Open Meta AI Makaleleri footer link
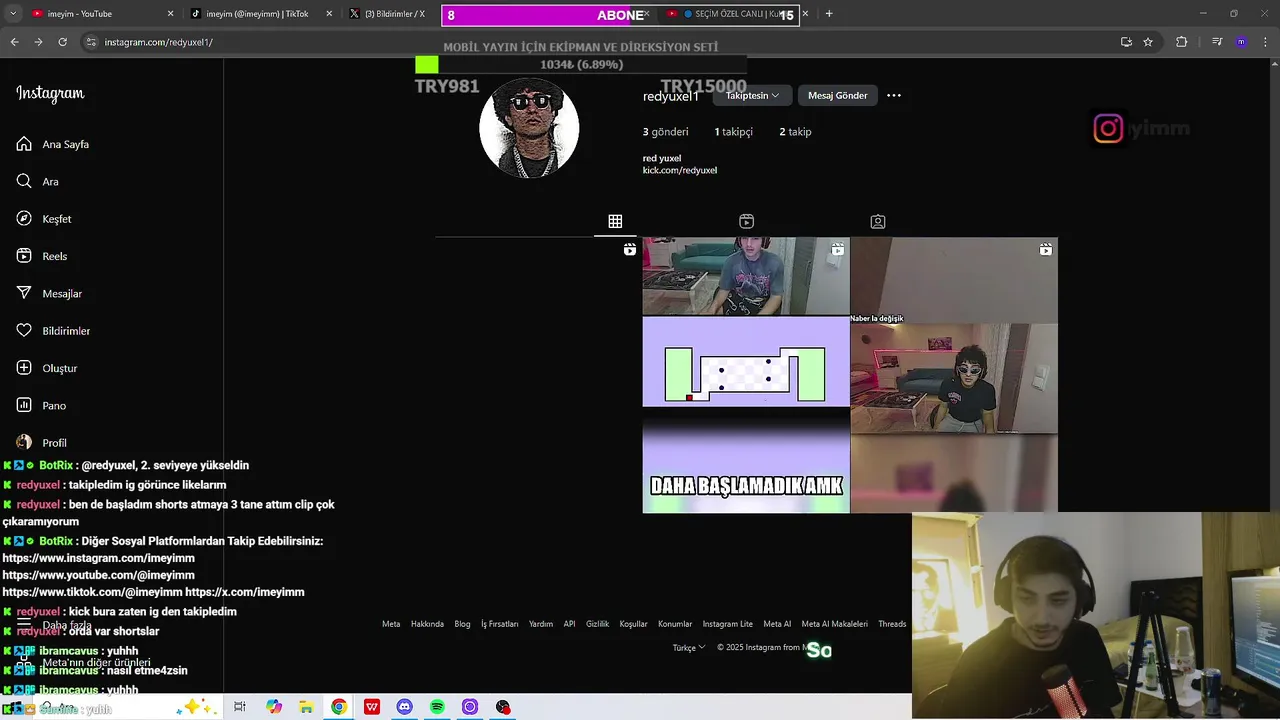The height and width of the screenshot is (720, 1280). [834, 624]
